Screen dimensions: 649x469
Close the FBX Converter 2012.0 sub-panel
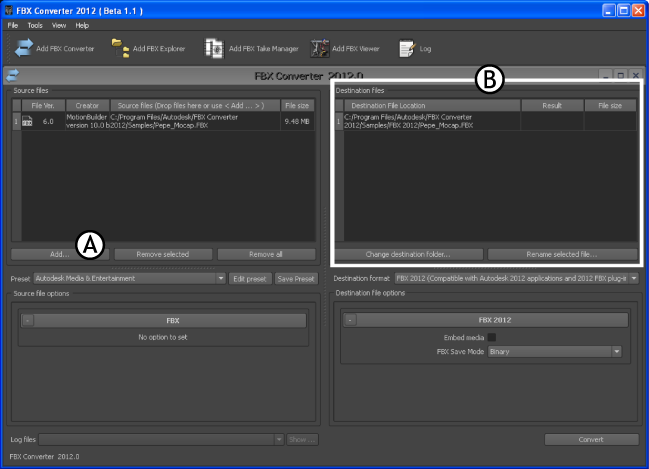(636, 75)
